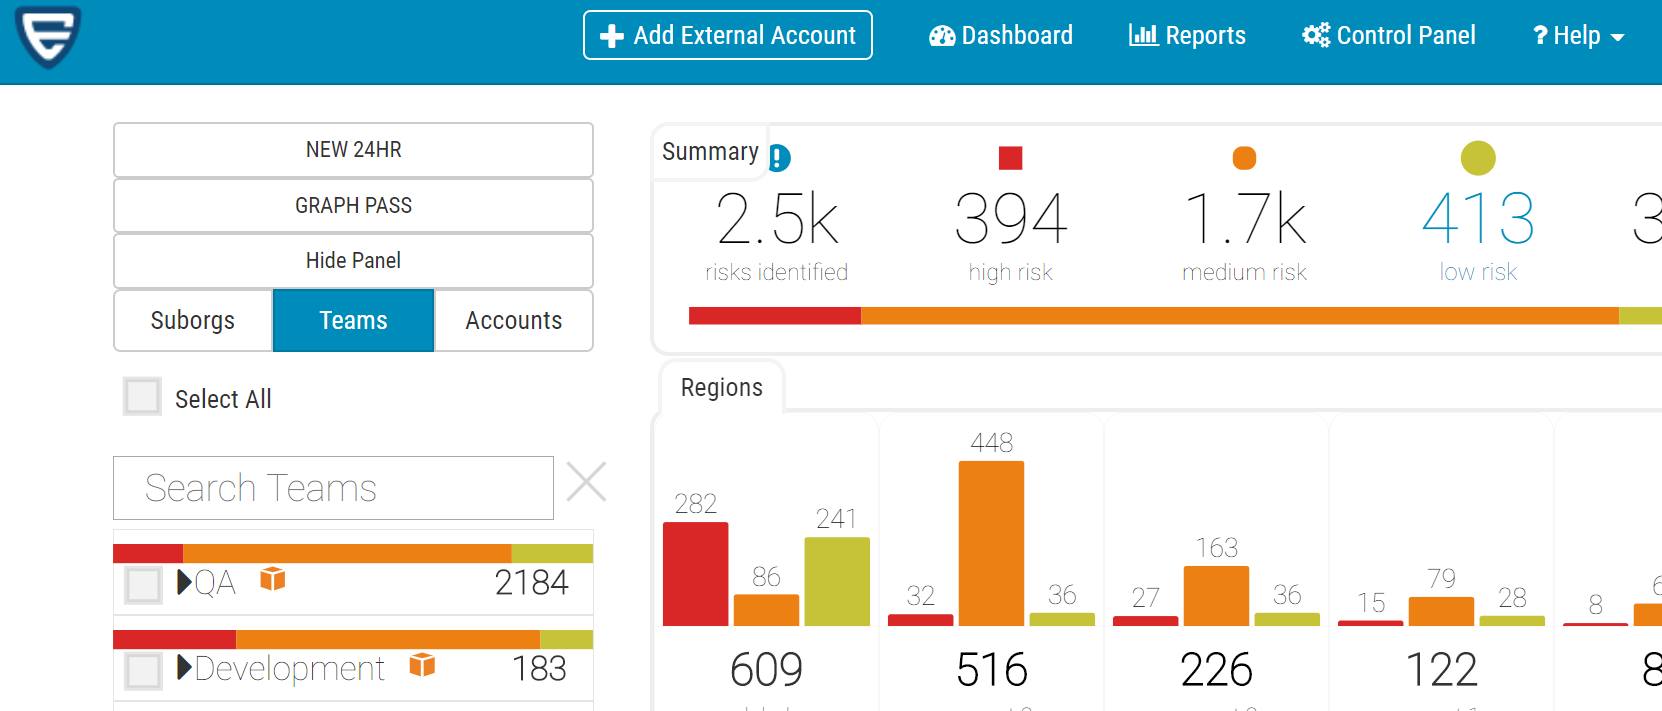Click the red bar labeled 282
Viewport: 1662px width, 711px height.
(x=696, y=574)
